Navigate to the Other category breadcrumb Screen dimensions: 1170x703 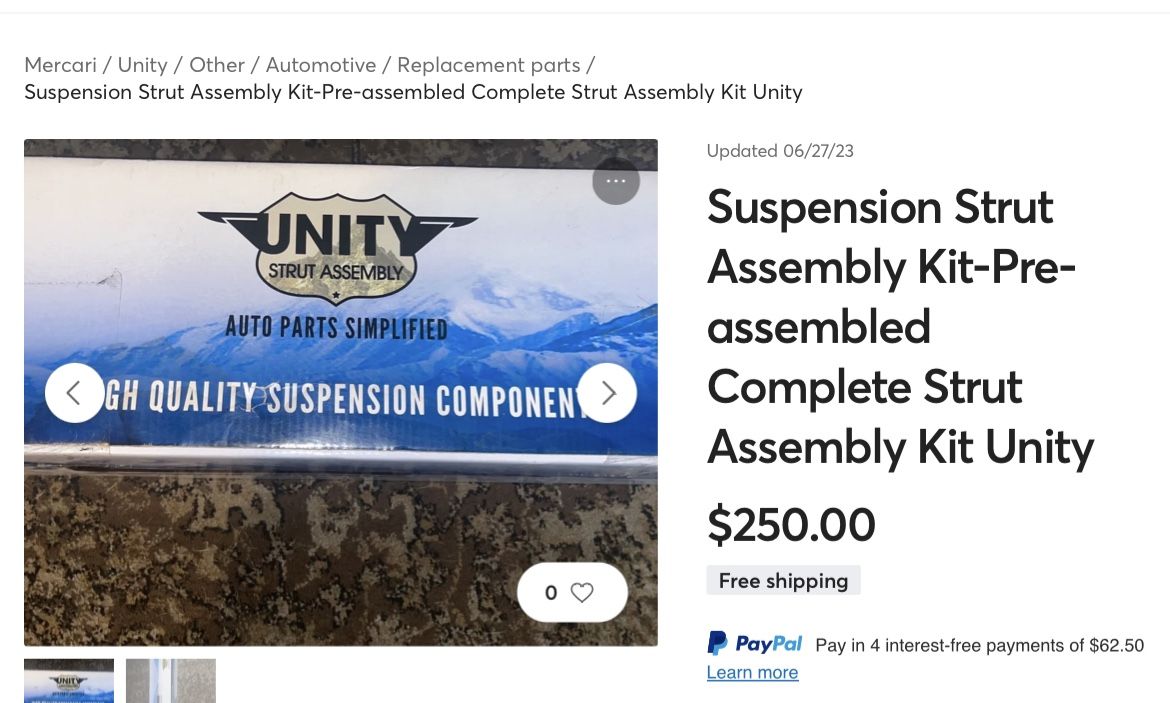[x=216, y=65]
